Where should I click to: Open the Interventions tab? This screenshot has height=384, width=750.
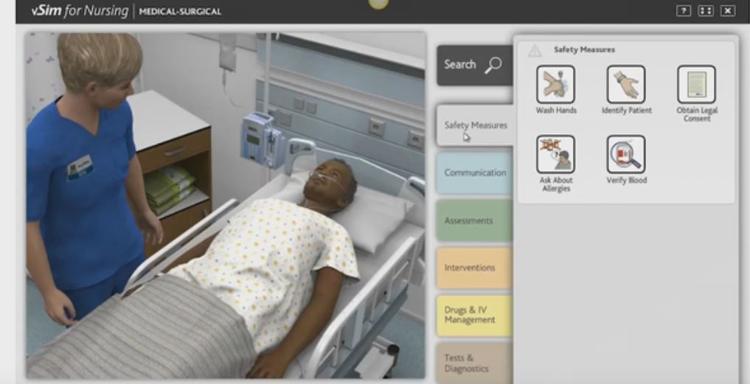(x=475, y=268)
